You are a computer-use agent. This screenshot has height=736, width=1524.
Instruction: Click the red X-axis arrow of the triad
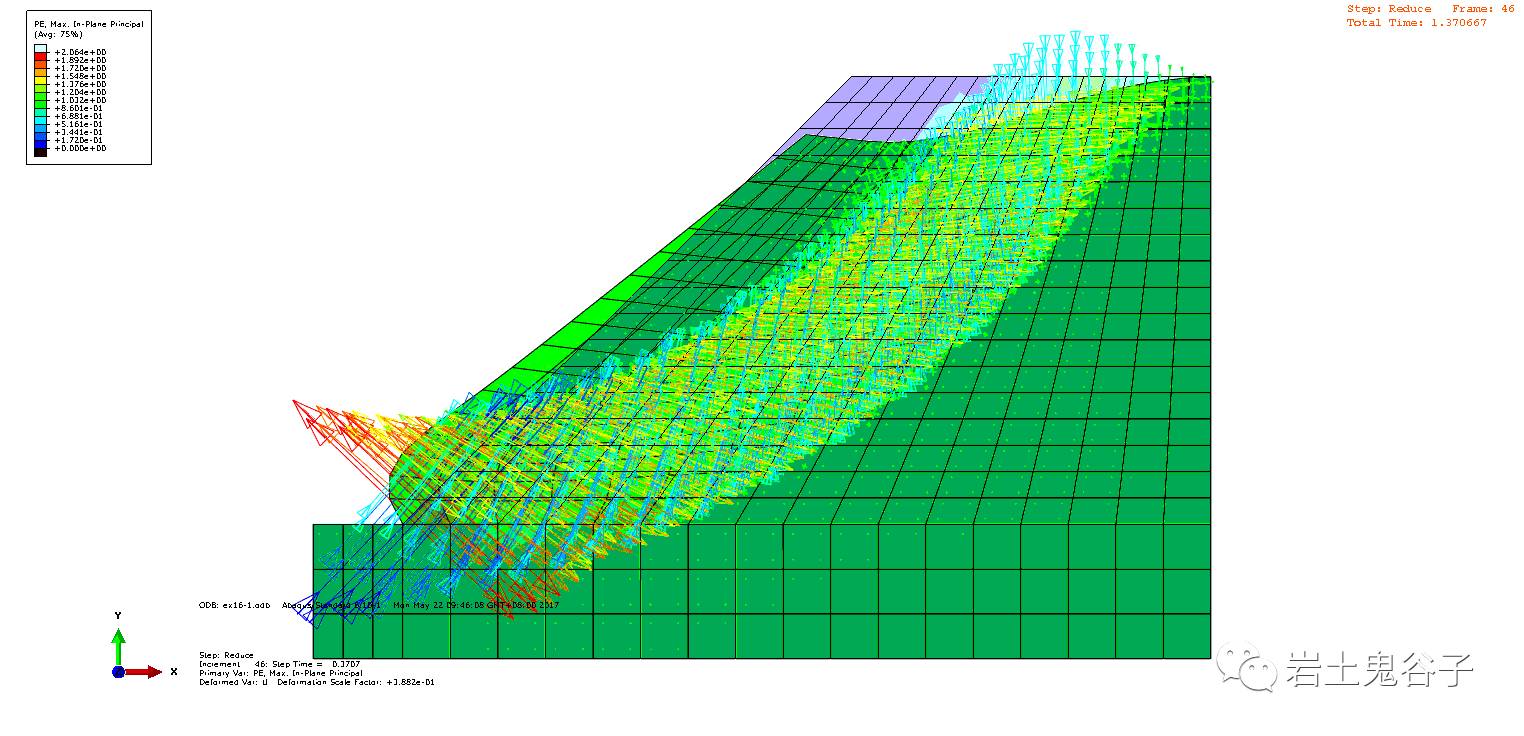[143, 672]
